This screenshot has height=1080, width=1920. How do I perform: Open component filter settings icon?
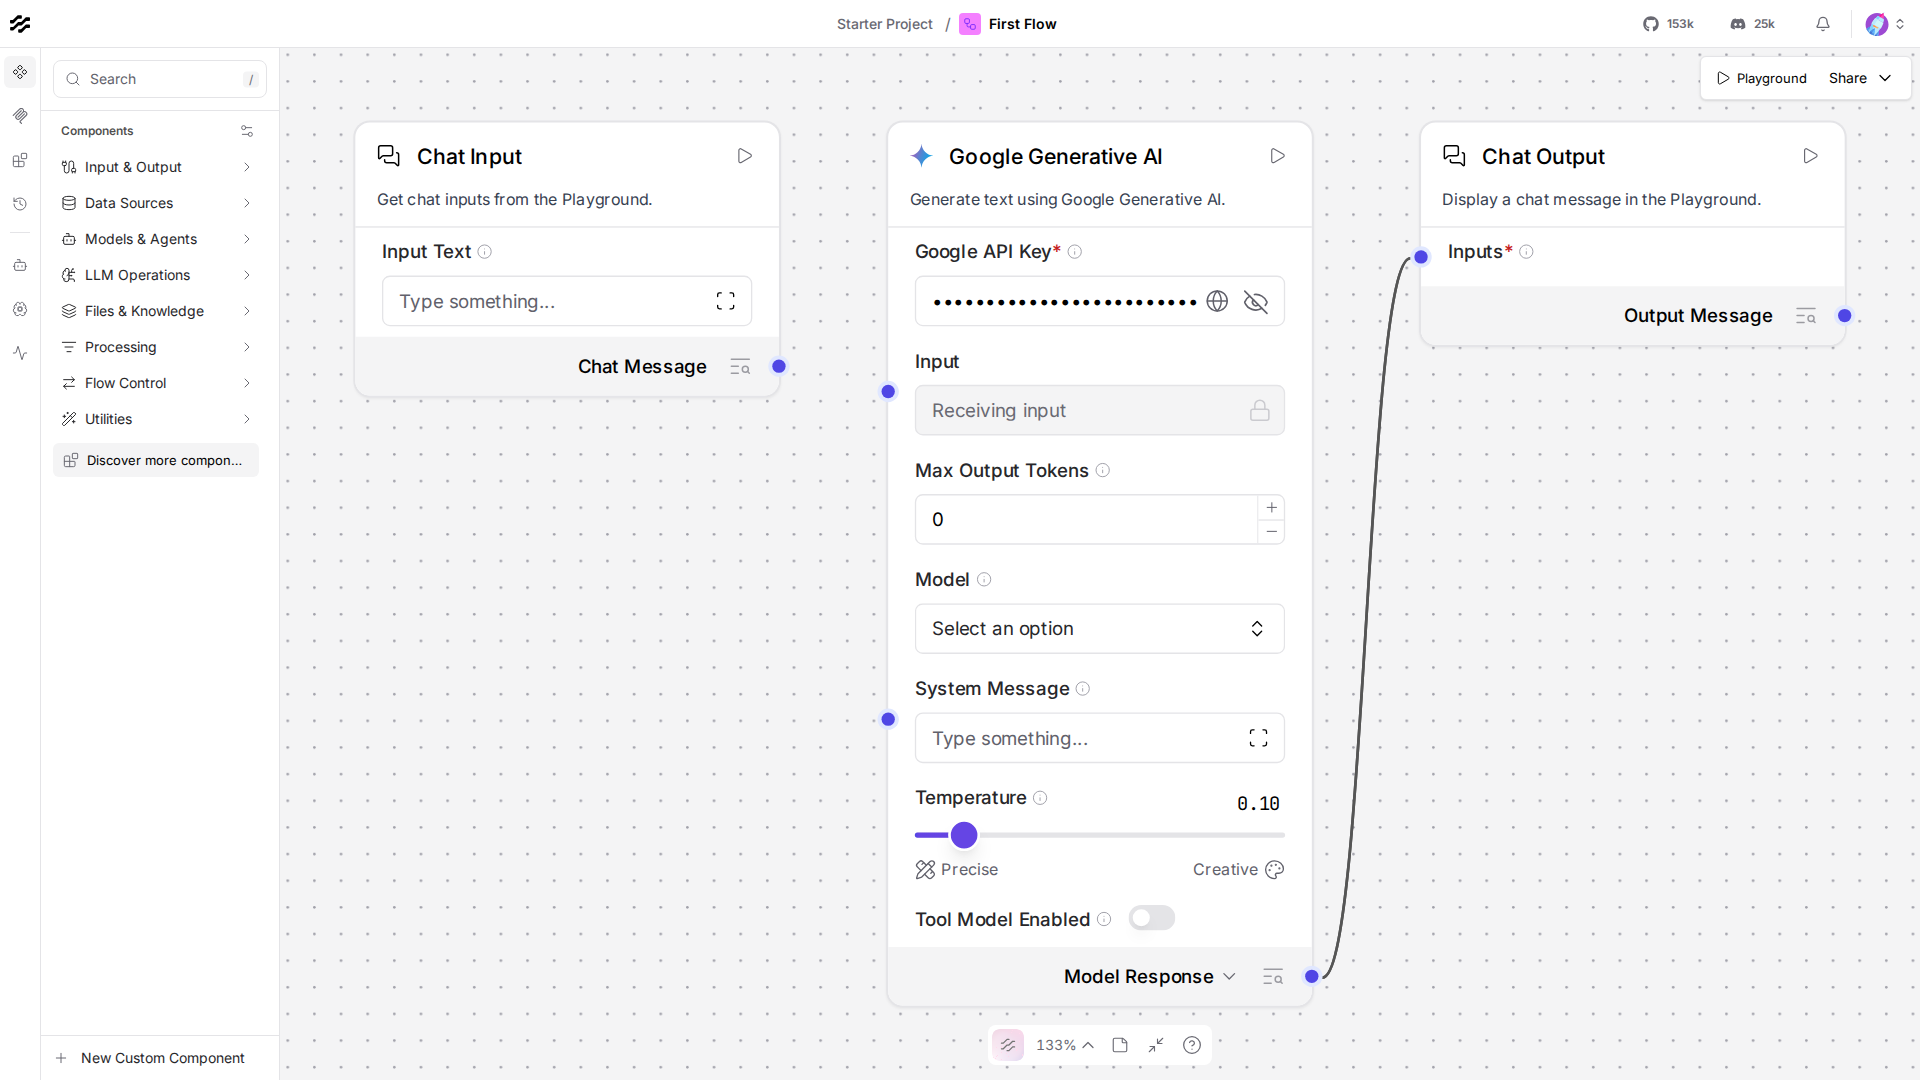click(247, 131)
